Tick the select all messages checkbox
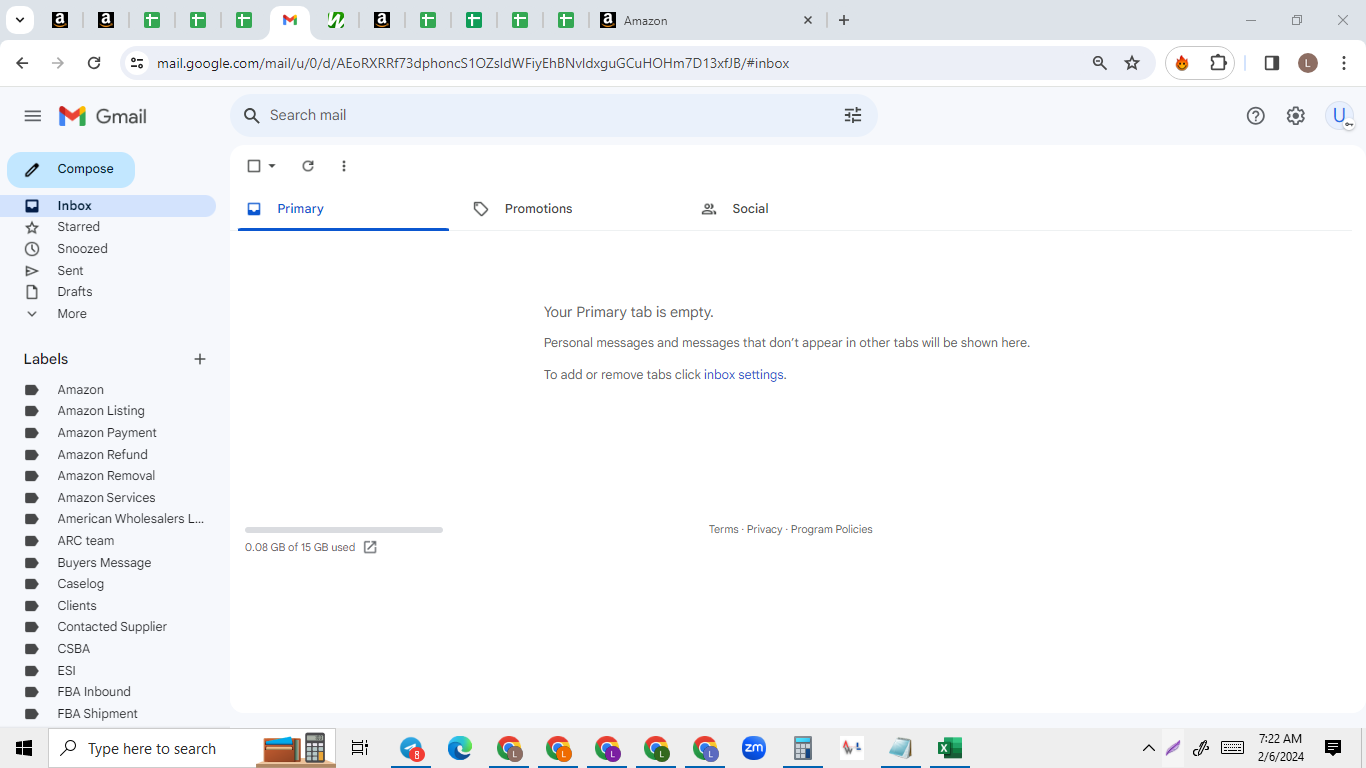Screen dimensions: 1366x768 [254, 166]
